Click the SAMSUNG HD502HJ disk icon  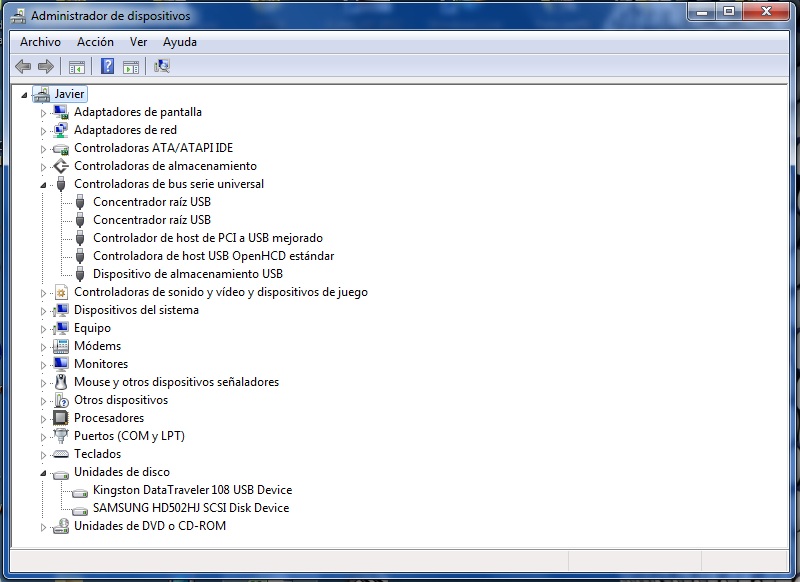[x=80, y=510]
